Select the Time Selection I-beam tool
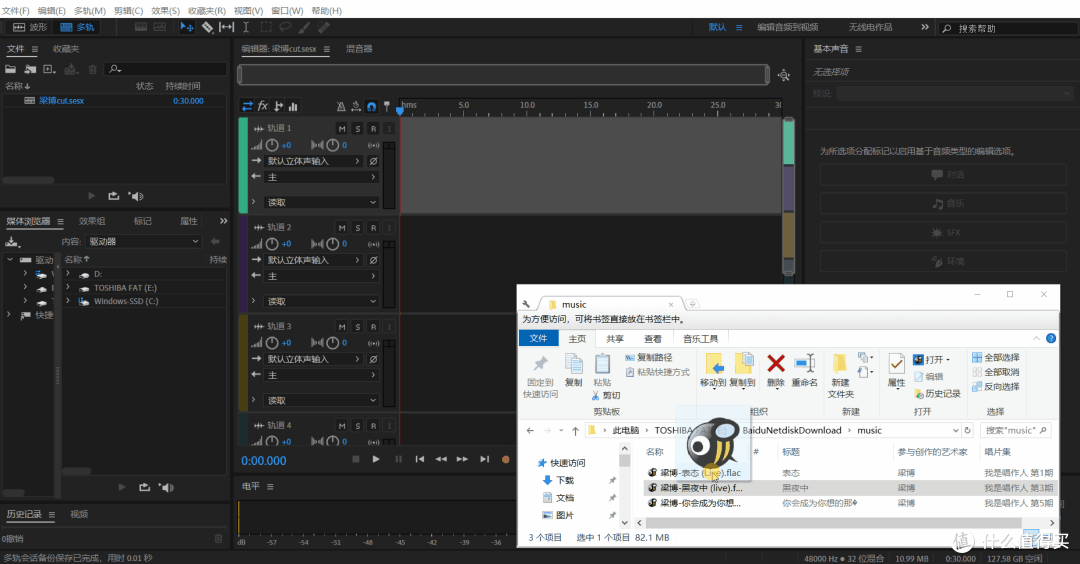1080x564 pixels. 246,27
